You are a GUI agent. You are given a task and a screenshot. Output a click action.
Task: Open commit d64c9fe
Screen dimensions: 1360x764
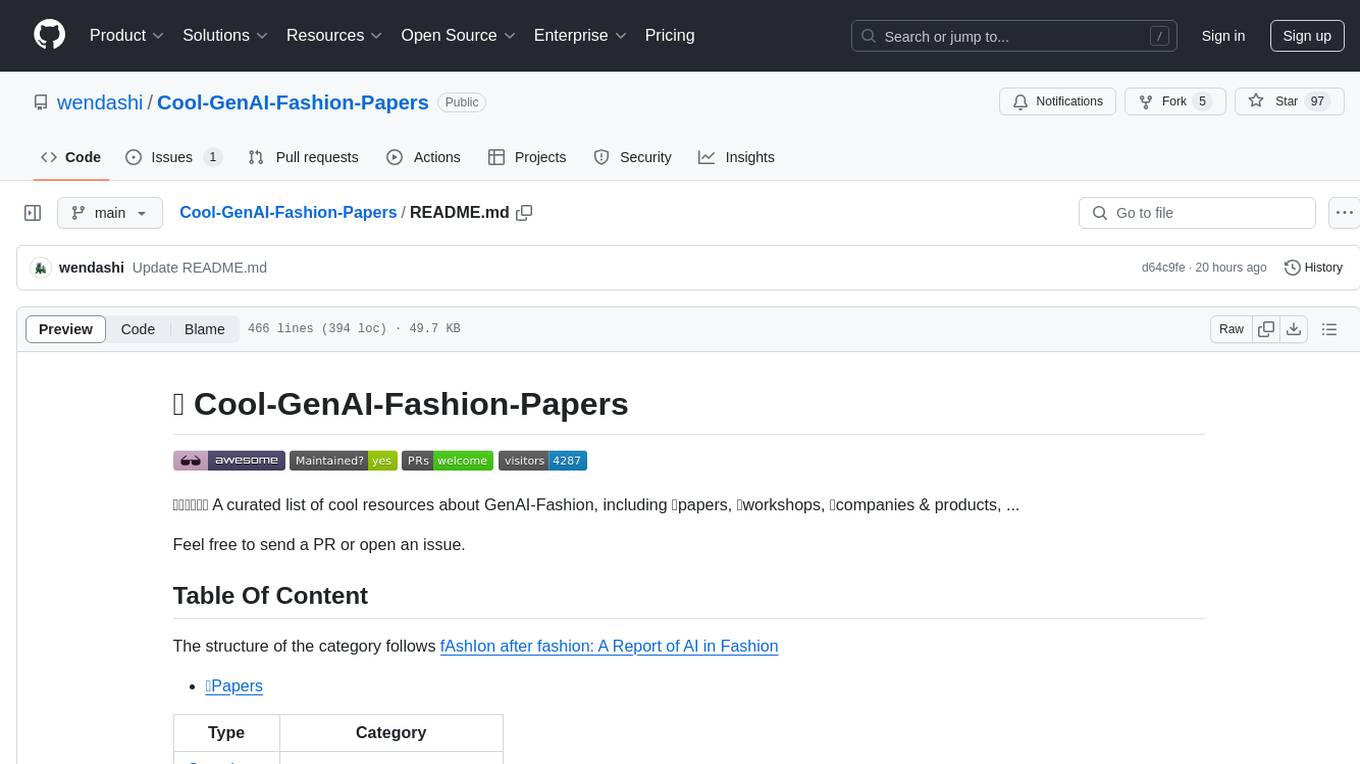[x=1163, y=268]
